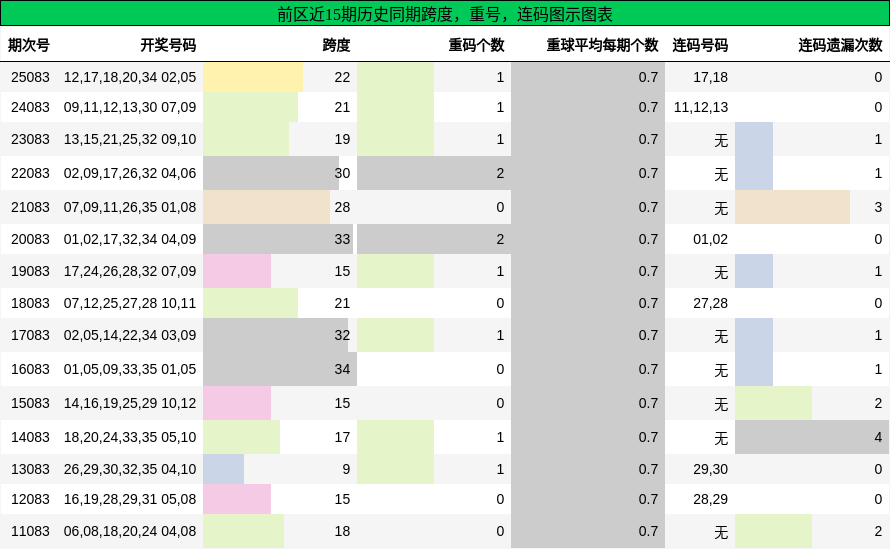Select draw numbers 01,02,17,32,34 04,09
Viewport: 890px width, 549px height.
130,239
